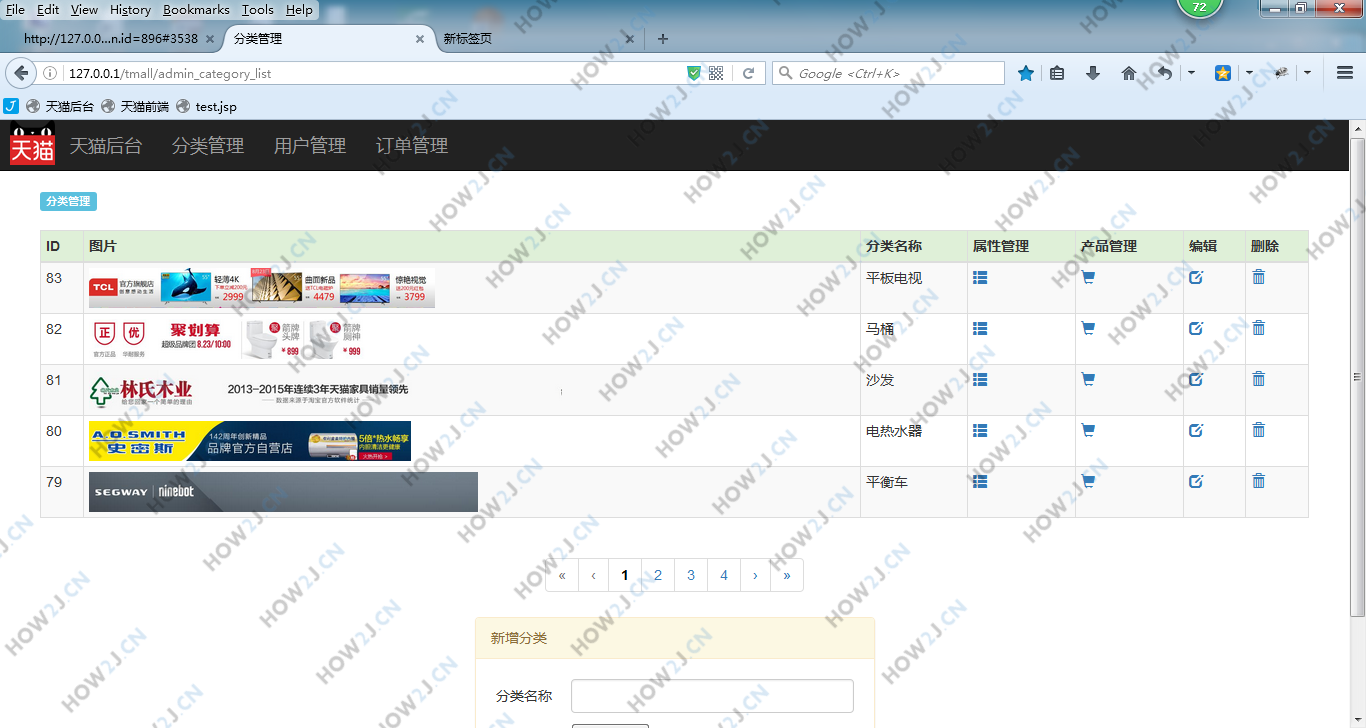Go to 用户管理 in navbar
1366x728 pixels.
click(310, 145)
